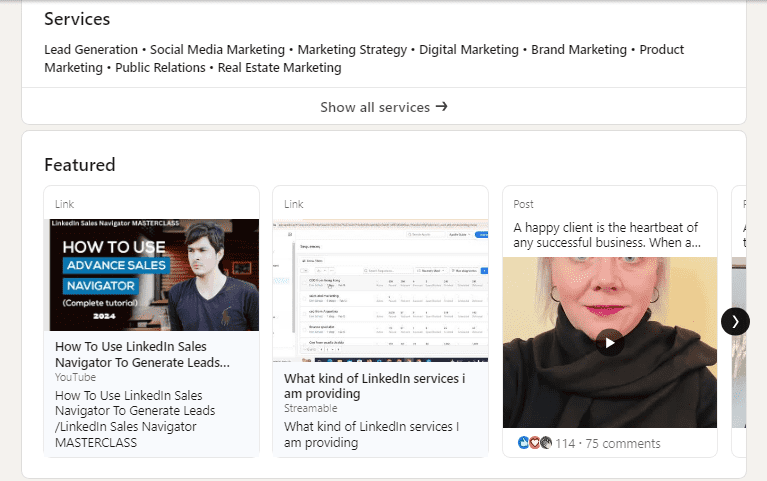Image resolution: width=767 pixels, height=481 pixels.
Task: Click the Marketing Strategy service text
Action: pyautogui.click(x=352, y=49)
